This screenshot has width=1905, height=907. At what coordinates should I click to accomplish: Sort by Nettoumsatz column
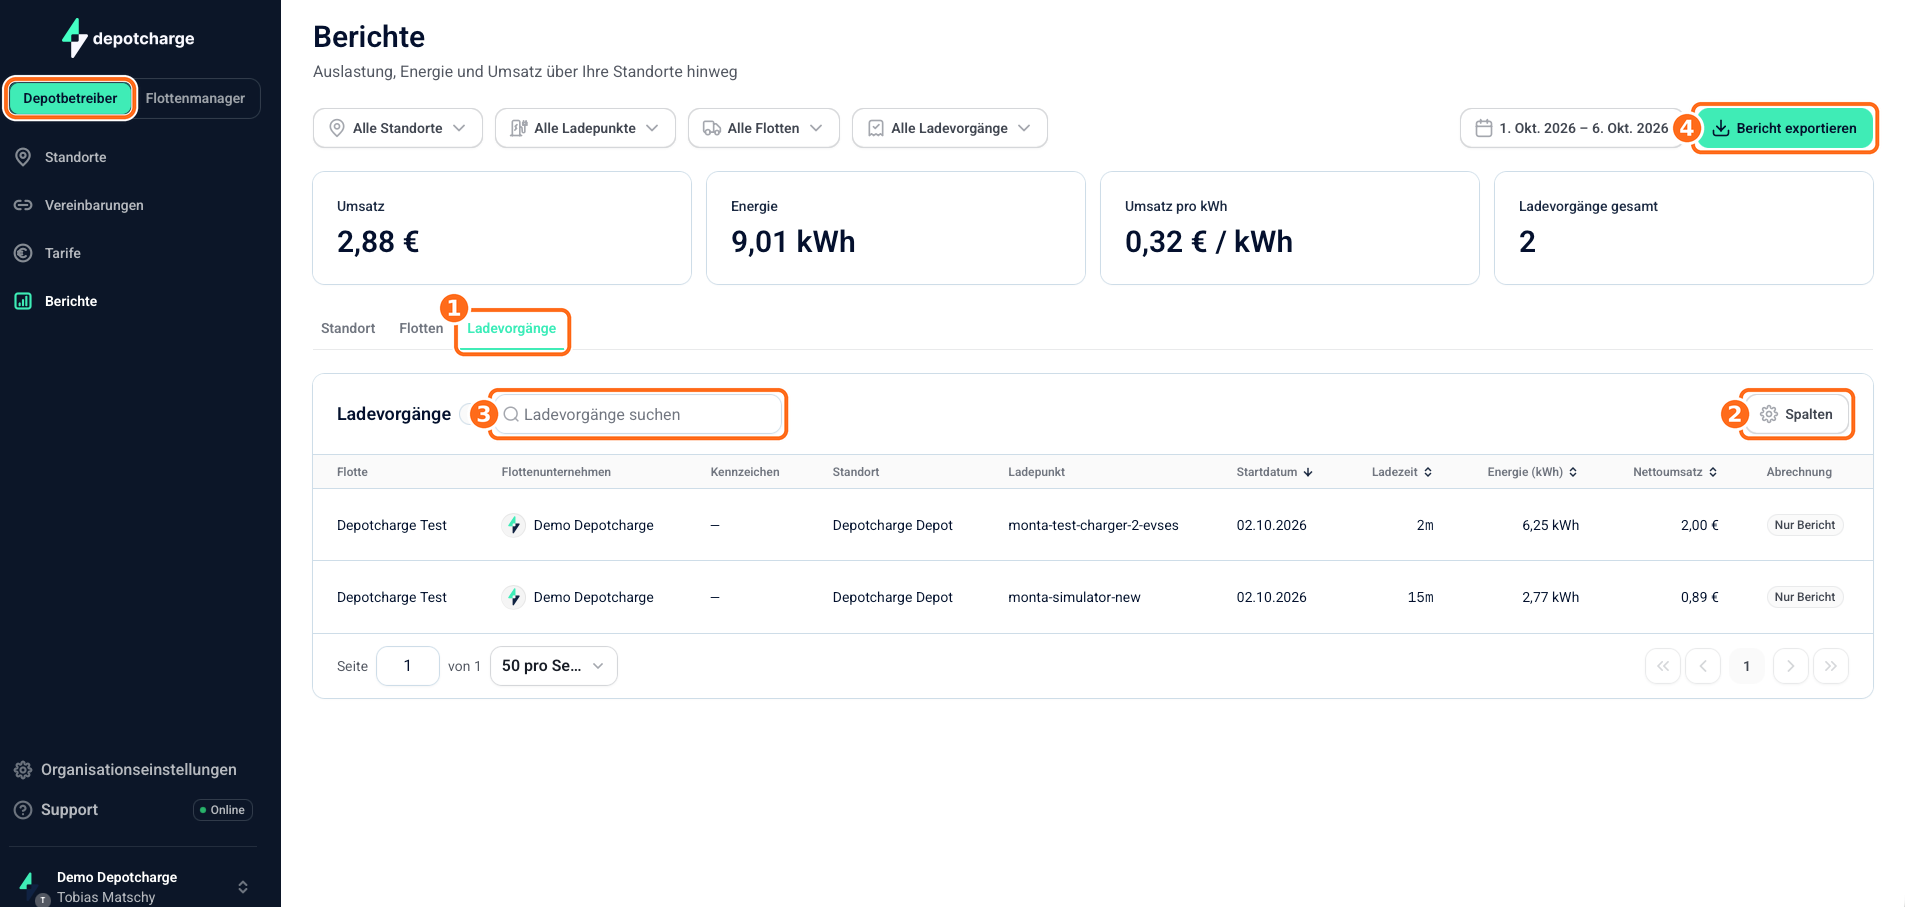point(1675,472)
